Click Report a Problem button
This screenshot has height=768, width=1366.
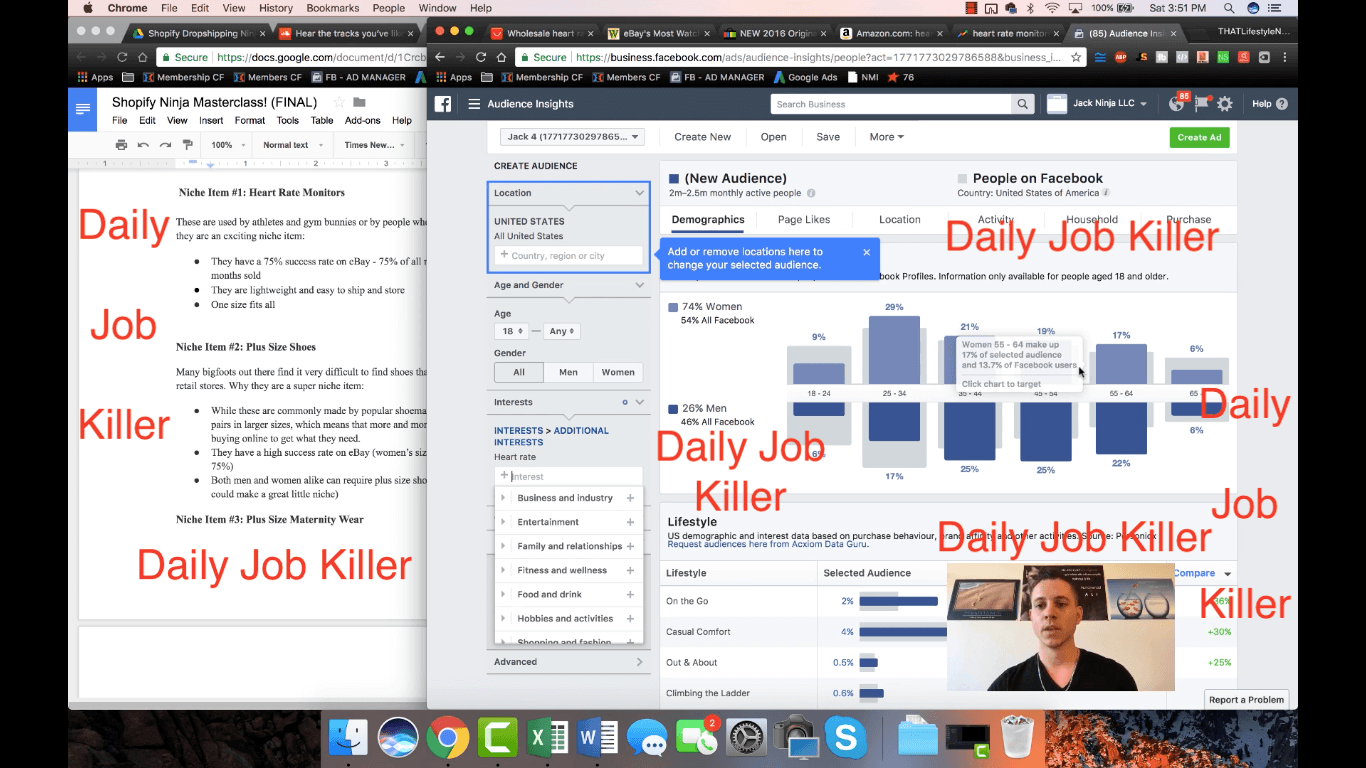coord(1246,700)
